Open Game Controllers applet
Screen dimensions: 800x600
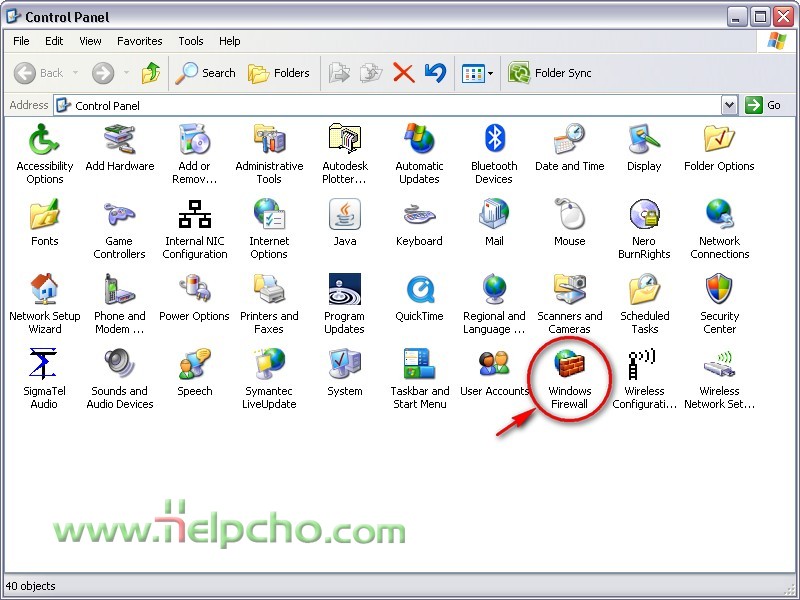coord(119,229)
